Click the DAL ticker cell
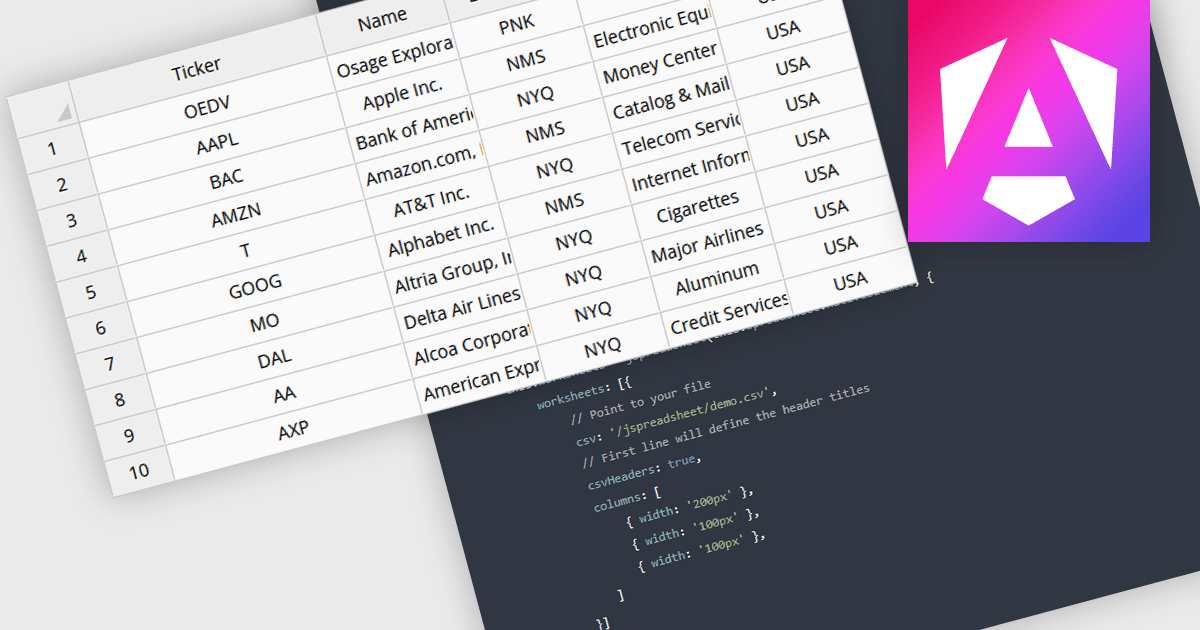Screen dimensions: 1200x630 pyautogui.click(x=275, y=359)
